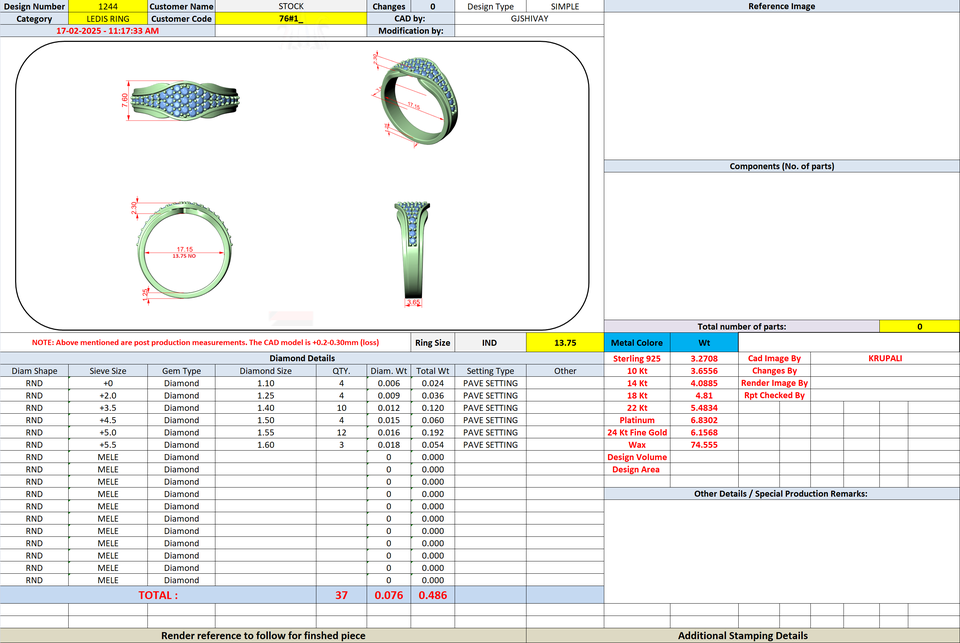Select the diamond weight cell 0.015
Image resolution: width=960 pixels, height=643 pixels.
click(x=389, y=419)
